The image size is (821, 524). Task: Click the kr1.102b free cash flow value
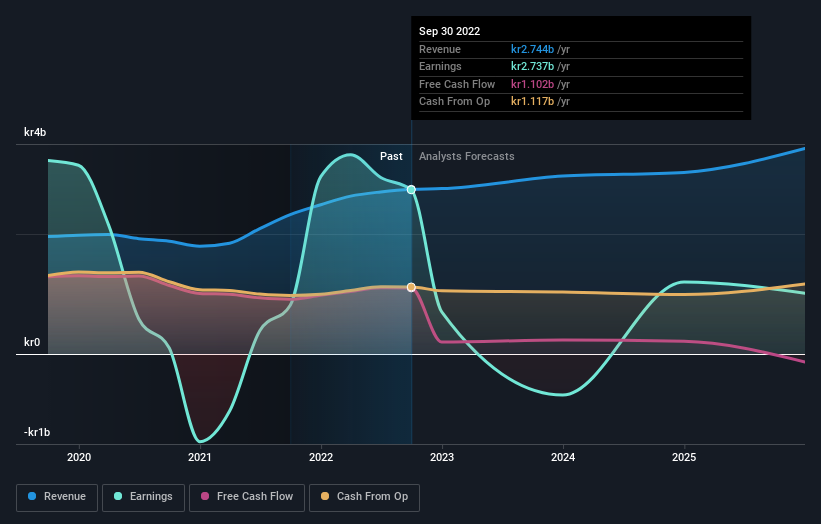532,84
